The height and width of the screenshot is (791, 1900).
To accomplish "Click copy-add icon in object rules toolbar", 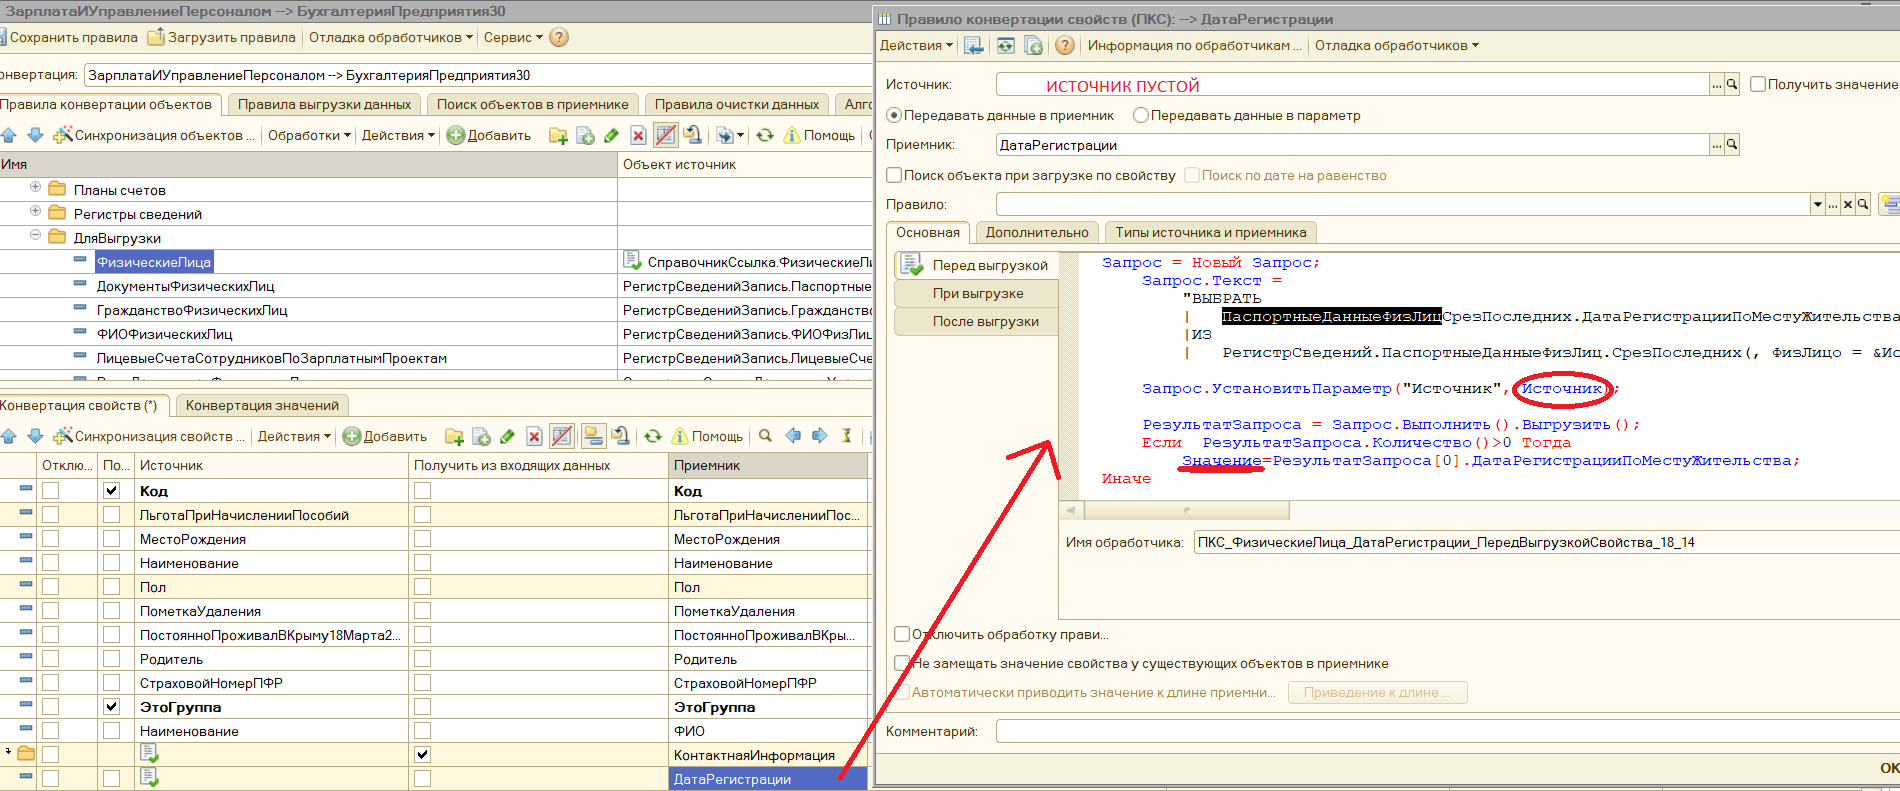I will coord(585,135).
